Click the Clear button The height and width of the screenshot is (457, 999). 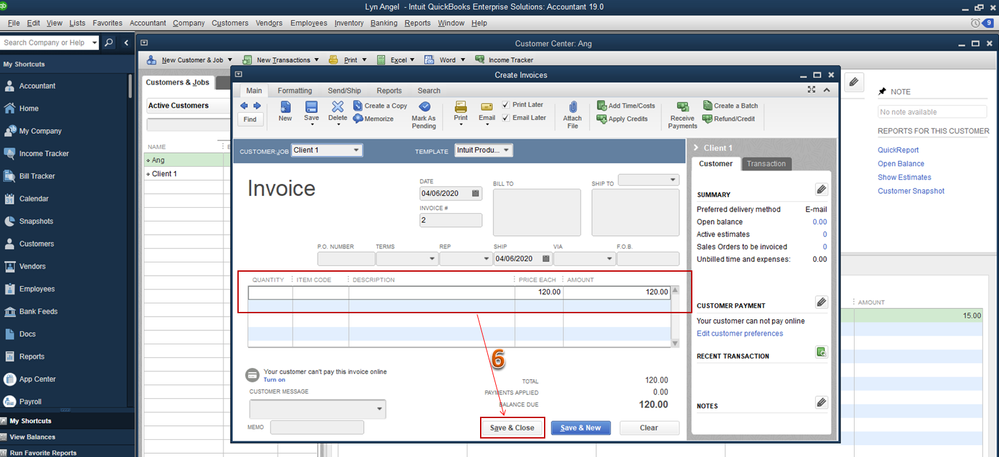pos(649,428)
